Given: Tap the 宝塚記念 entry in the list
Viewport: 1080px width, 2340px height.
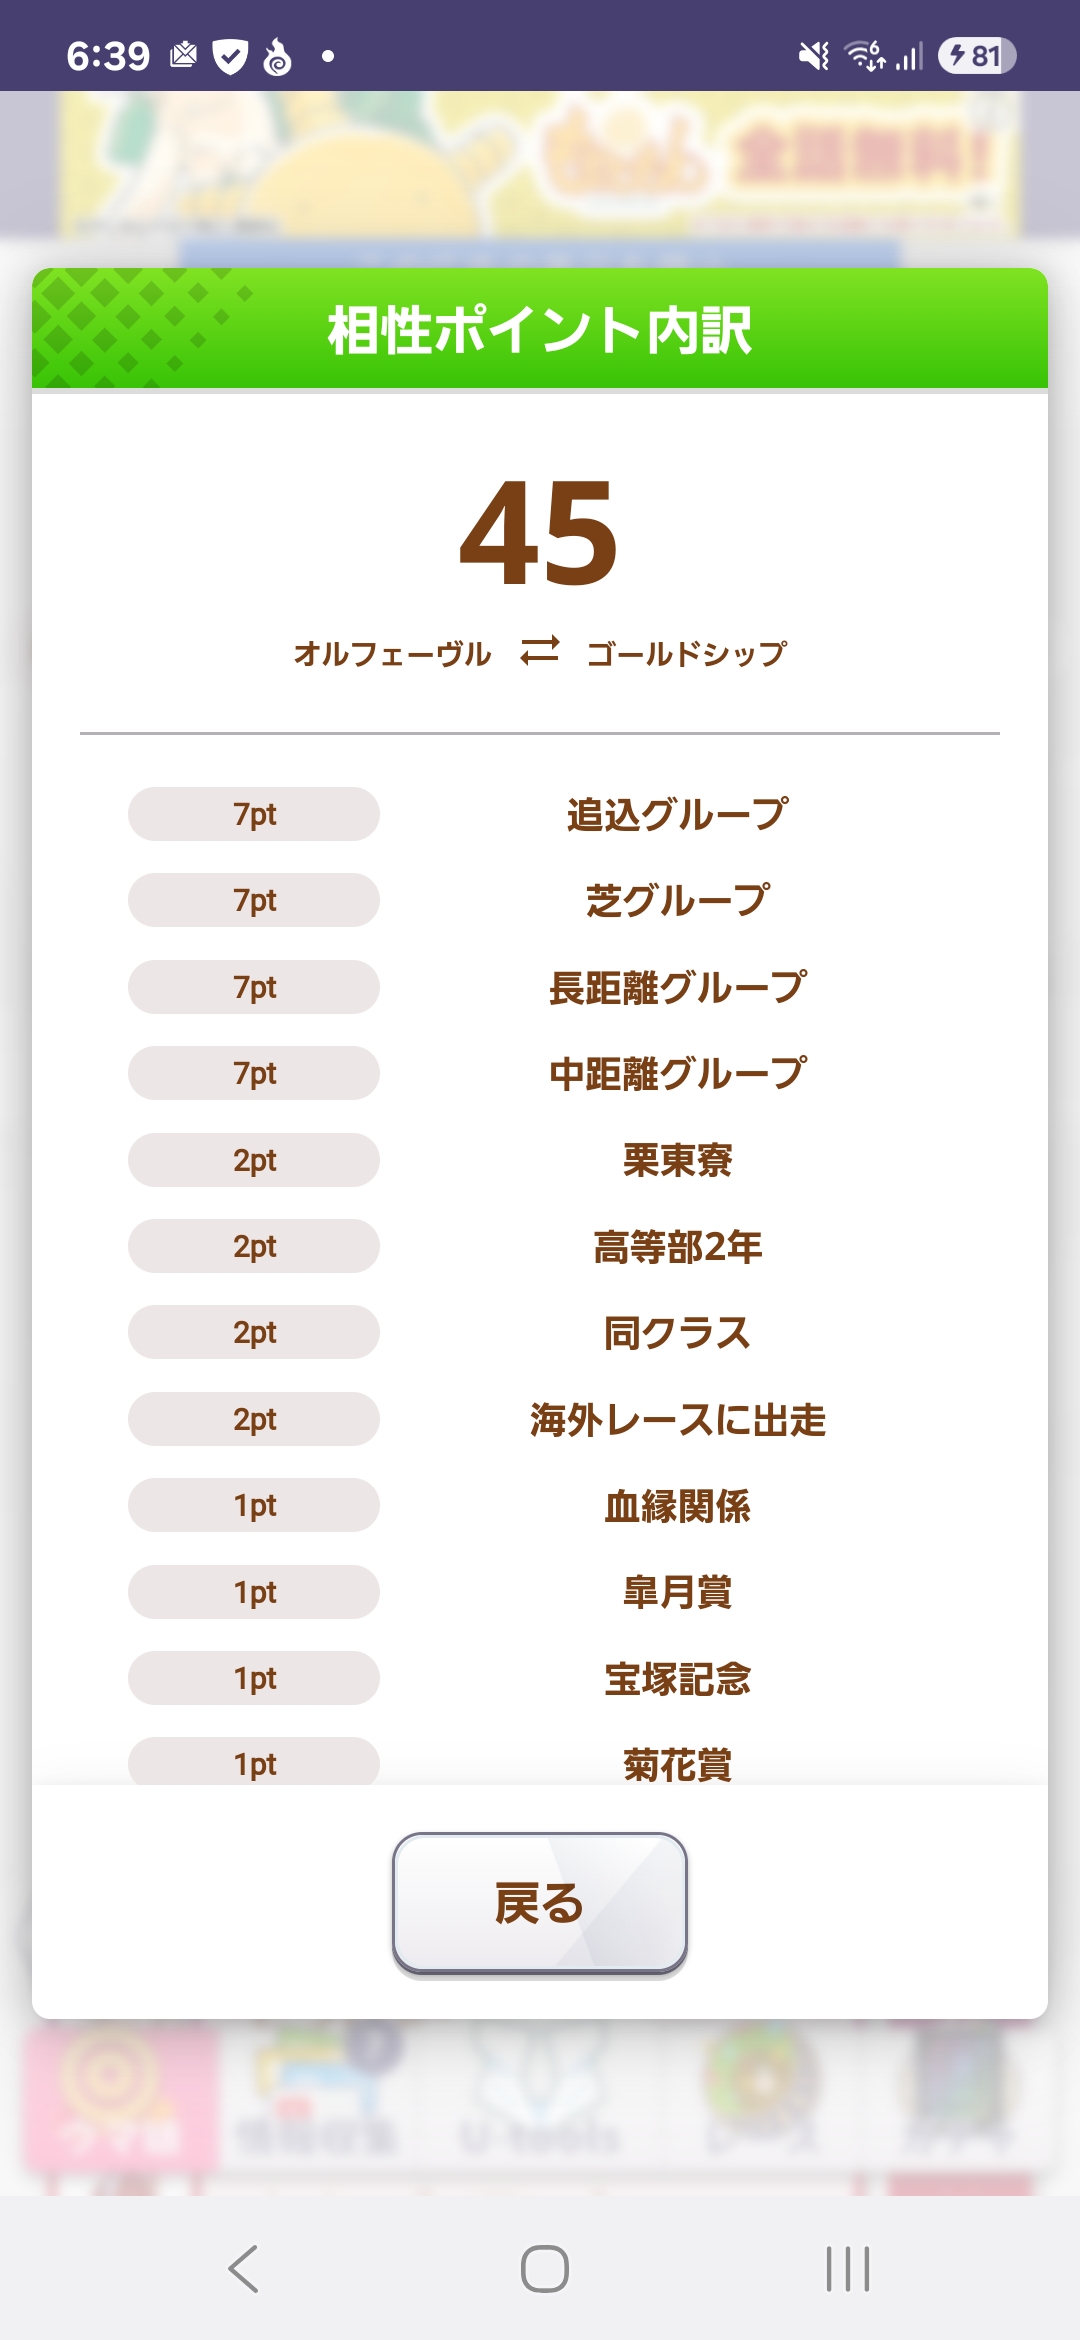Looking at the screenshot, I should pos(677,1679).
